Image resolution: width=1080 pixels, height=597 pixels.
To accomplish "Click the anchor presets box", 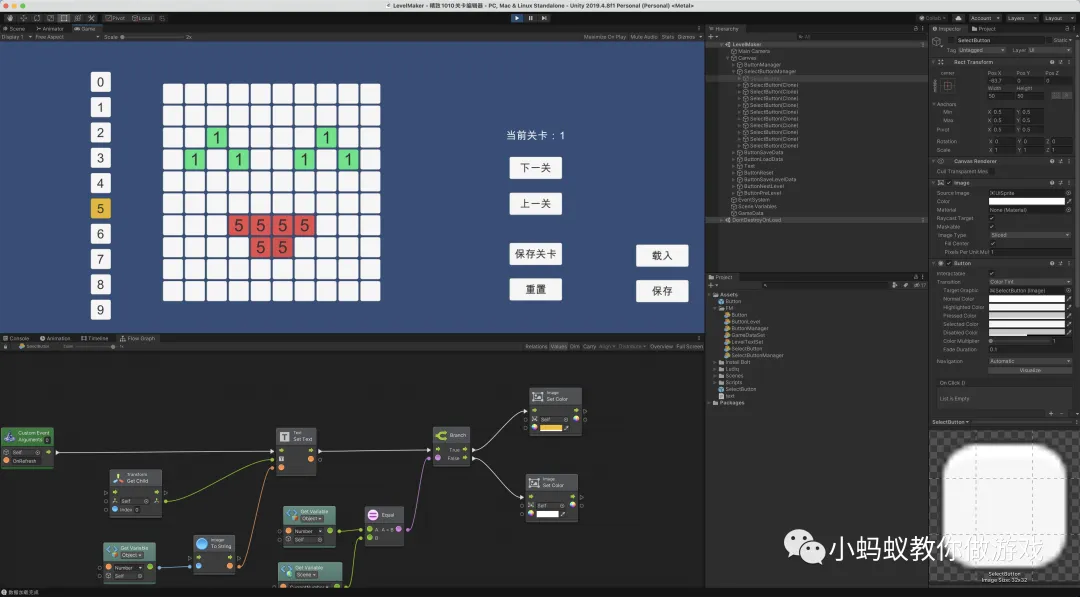I will (948, 86).
